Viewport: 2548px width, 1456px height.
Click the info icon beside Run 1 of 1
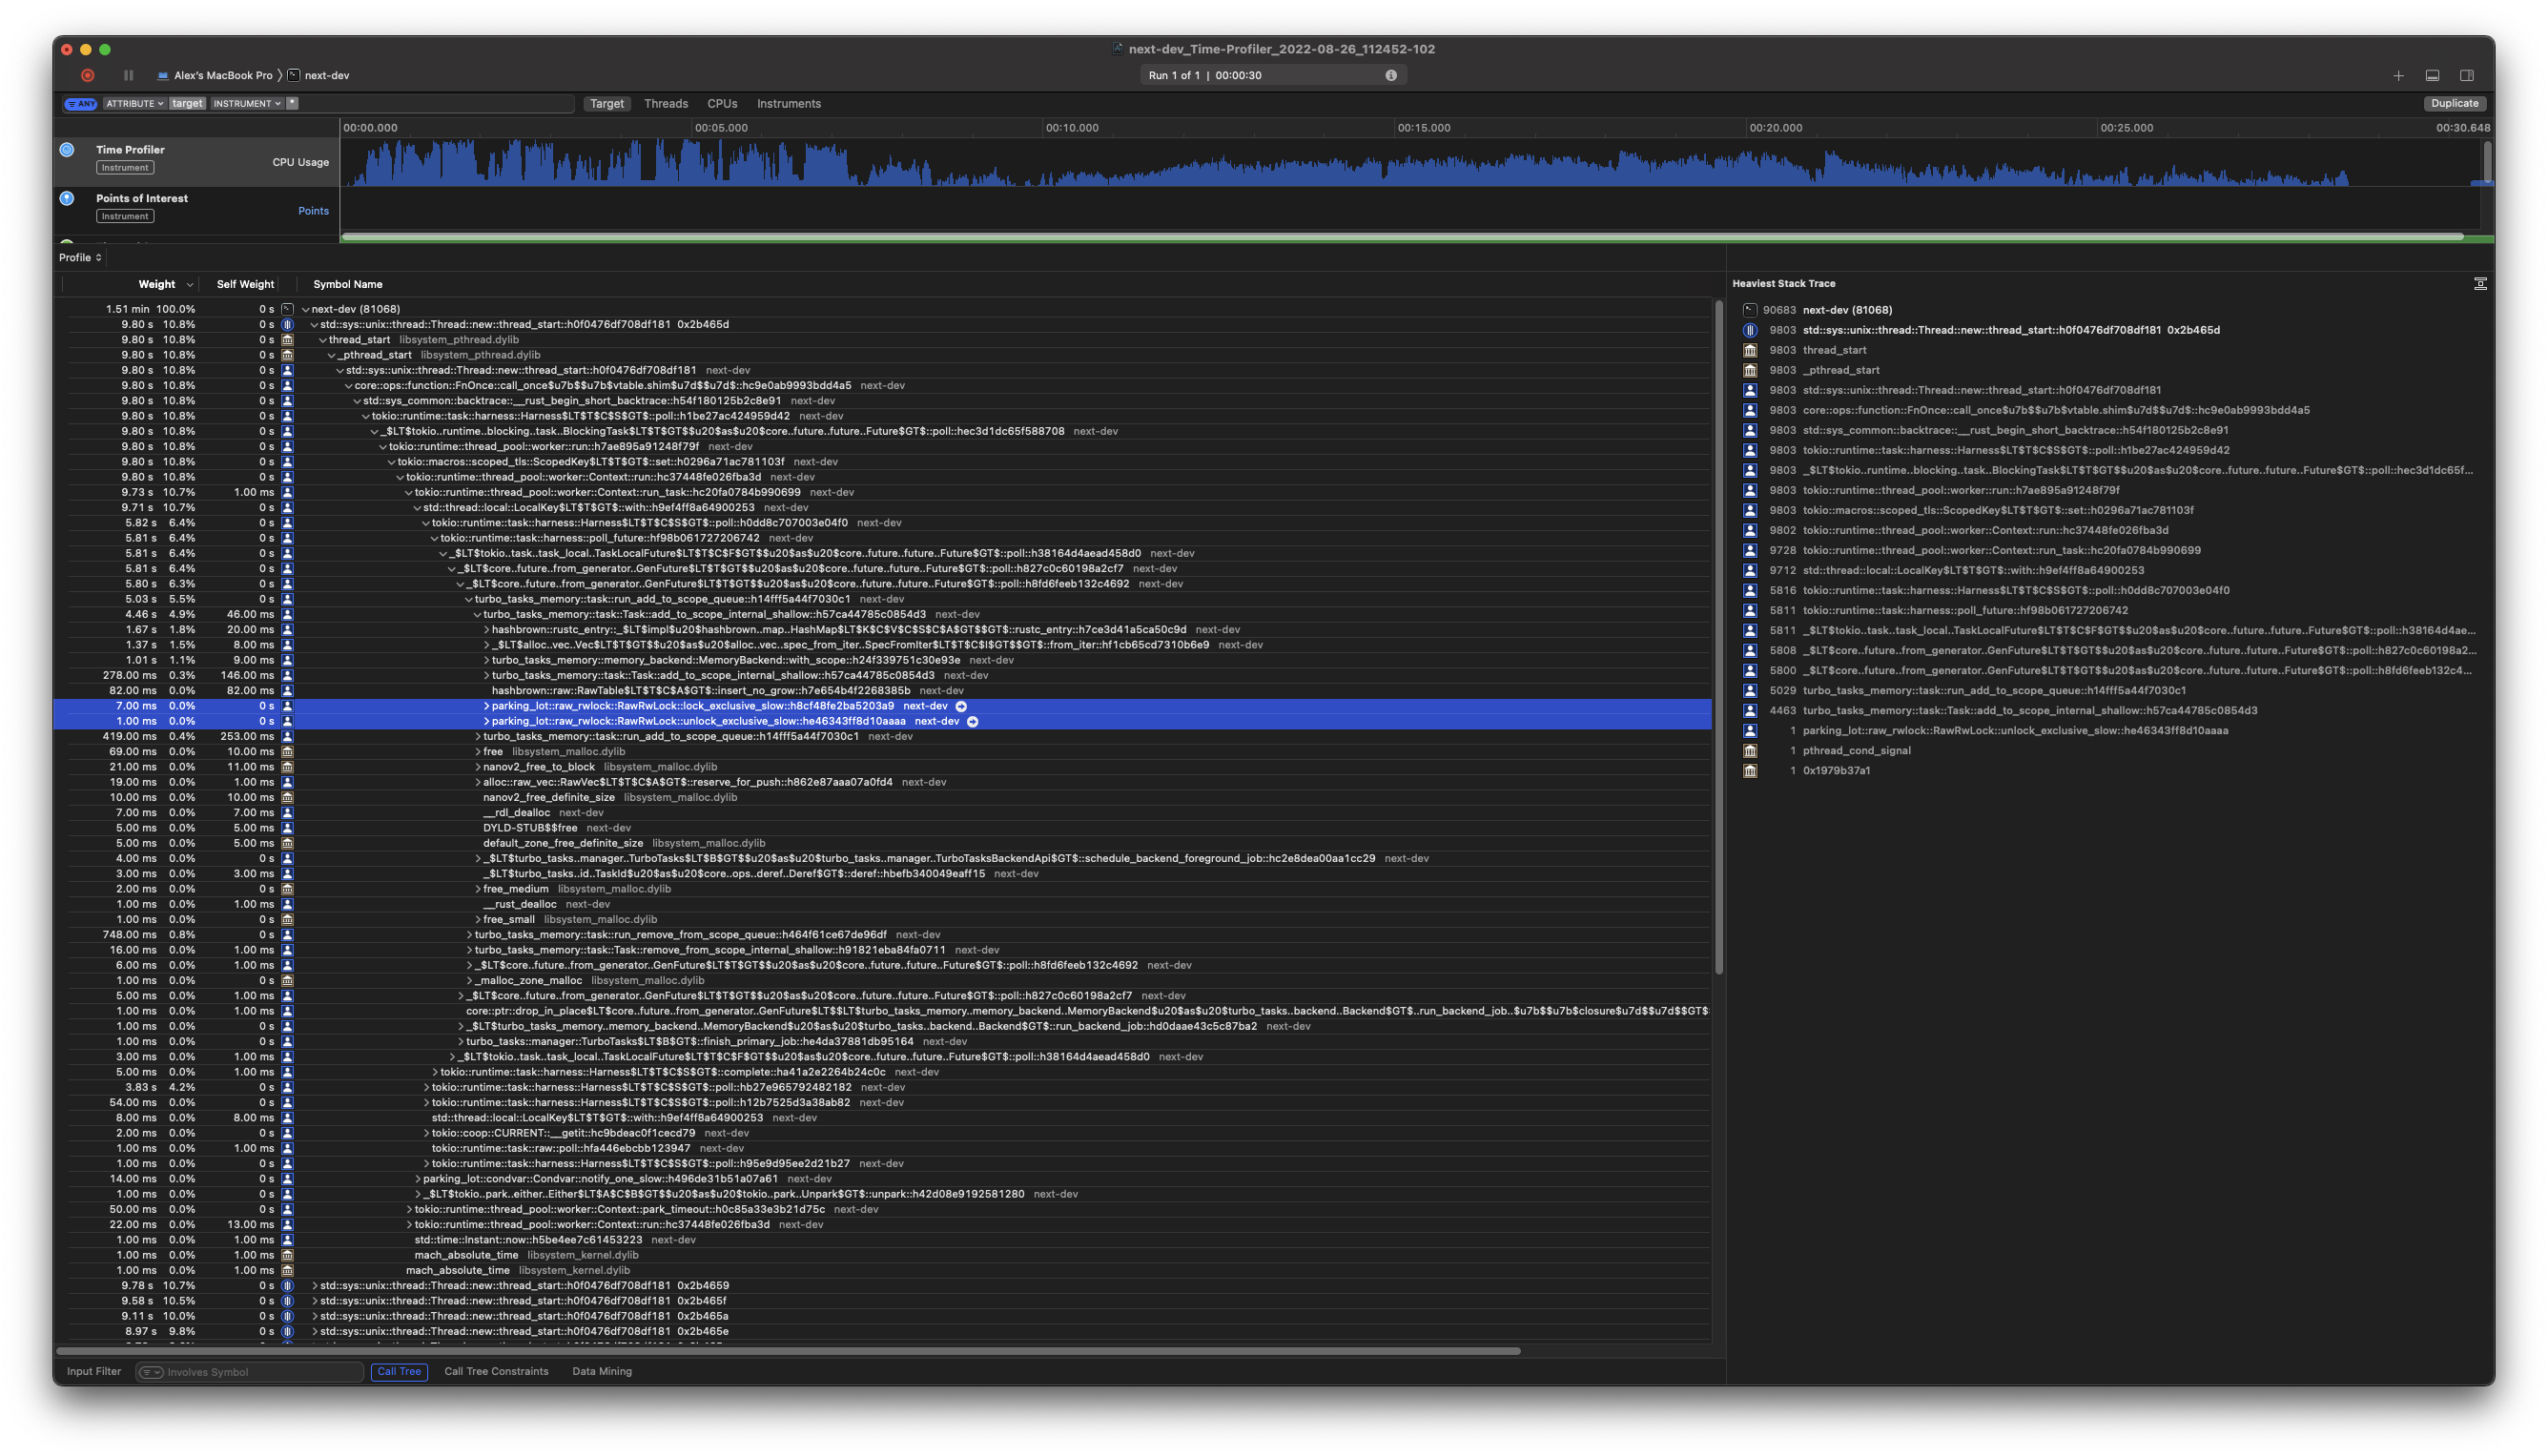coord(1391,75)
